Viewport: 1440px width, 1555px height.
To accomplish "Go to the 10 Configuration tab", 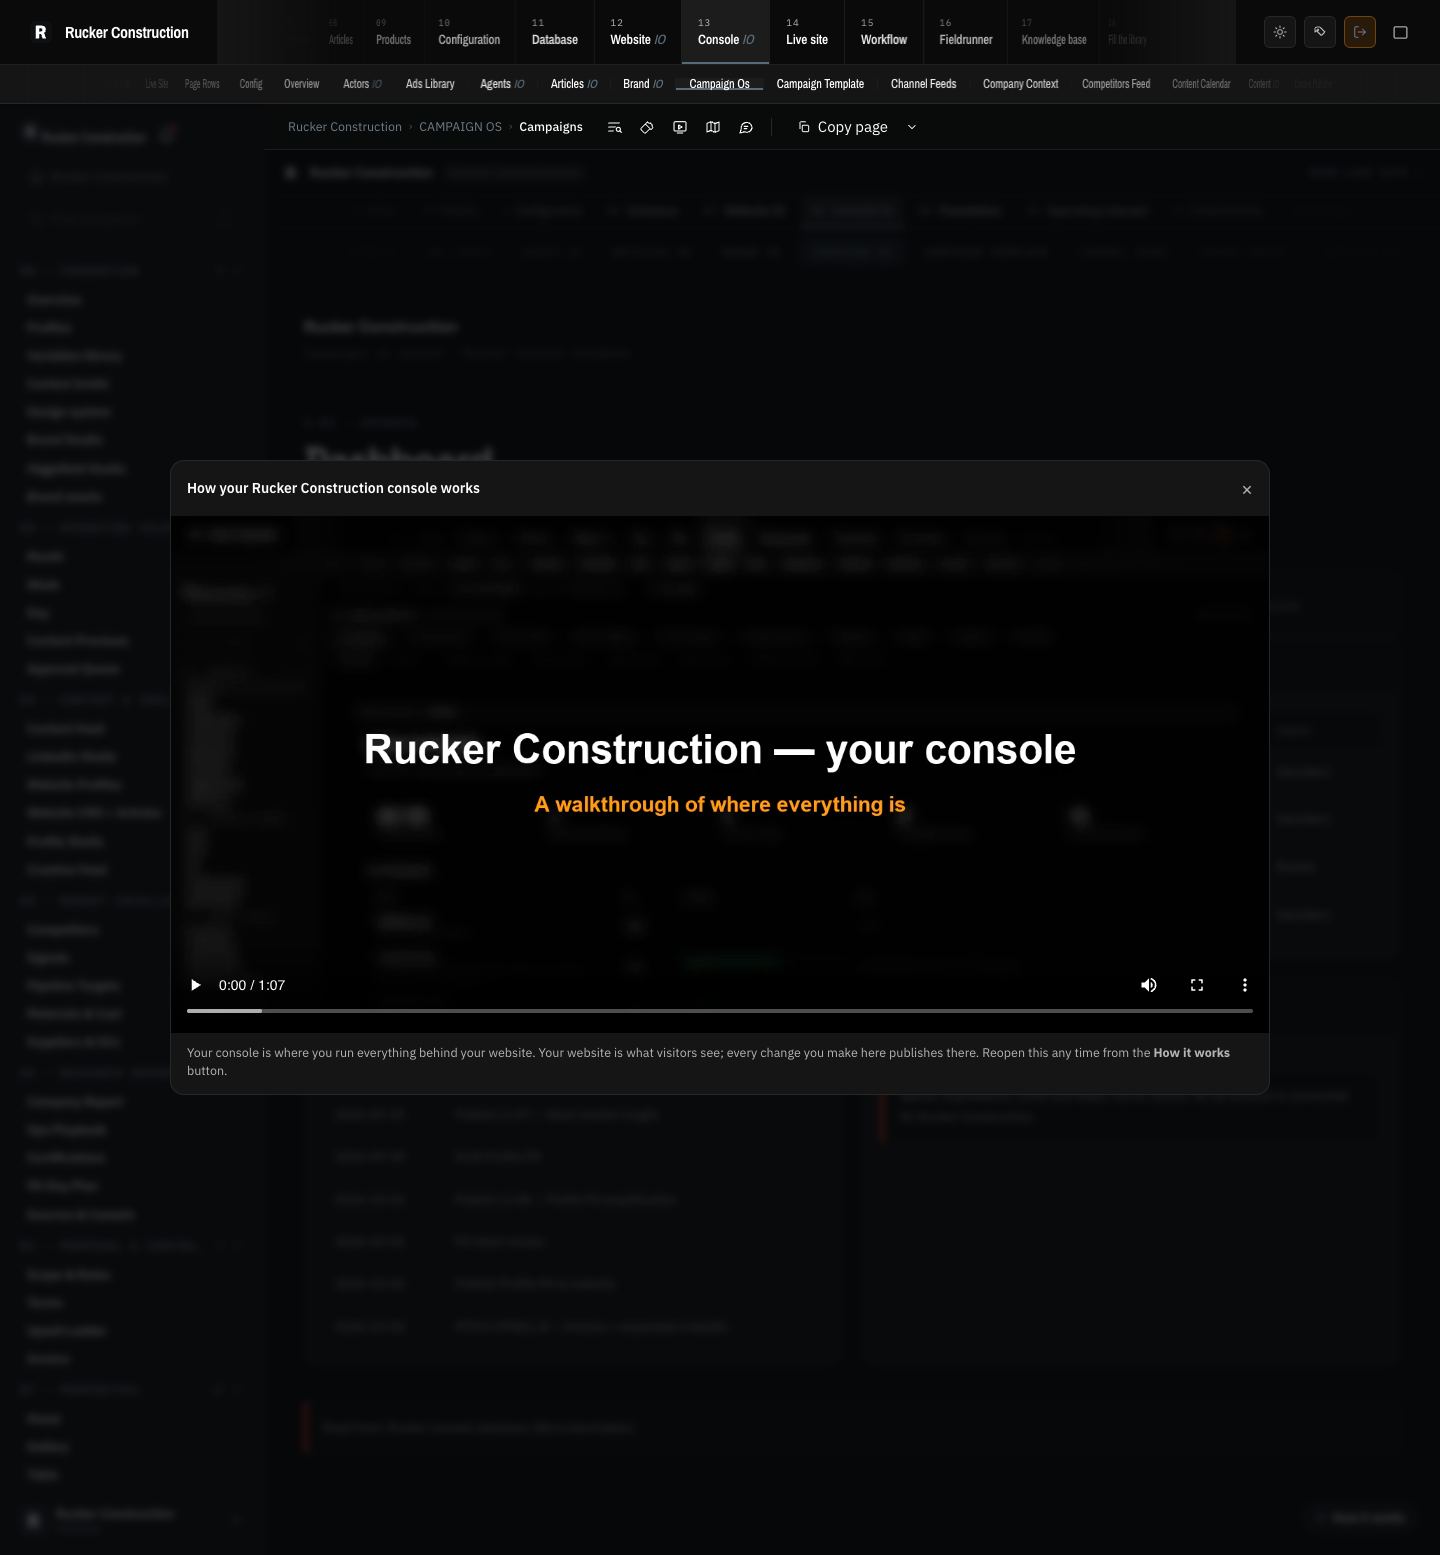I will click(x=469, y=32).
